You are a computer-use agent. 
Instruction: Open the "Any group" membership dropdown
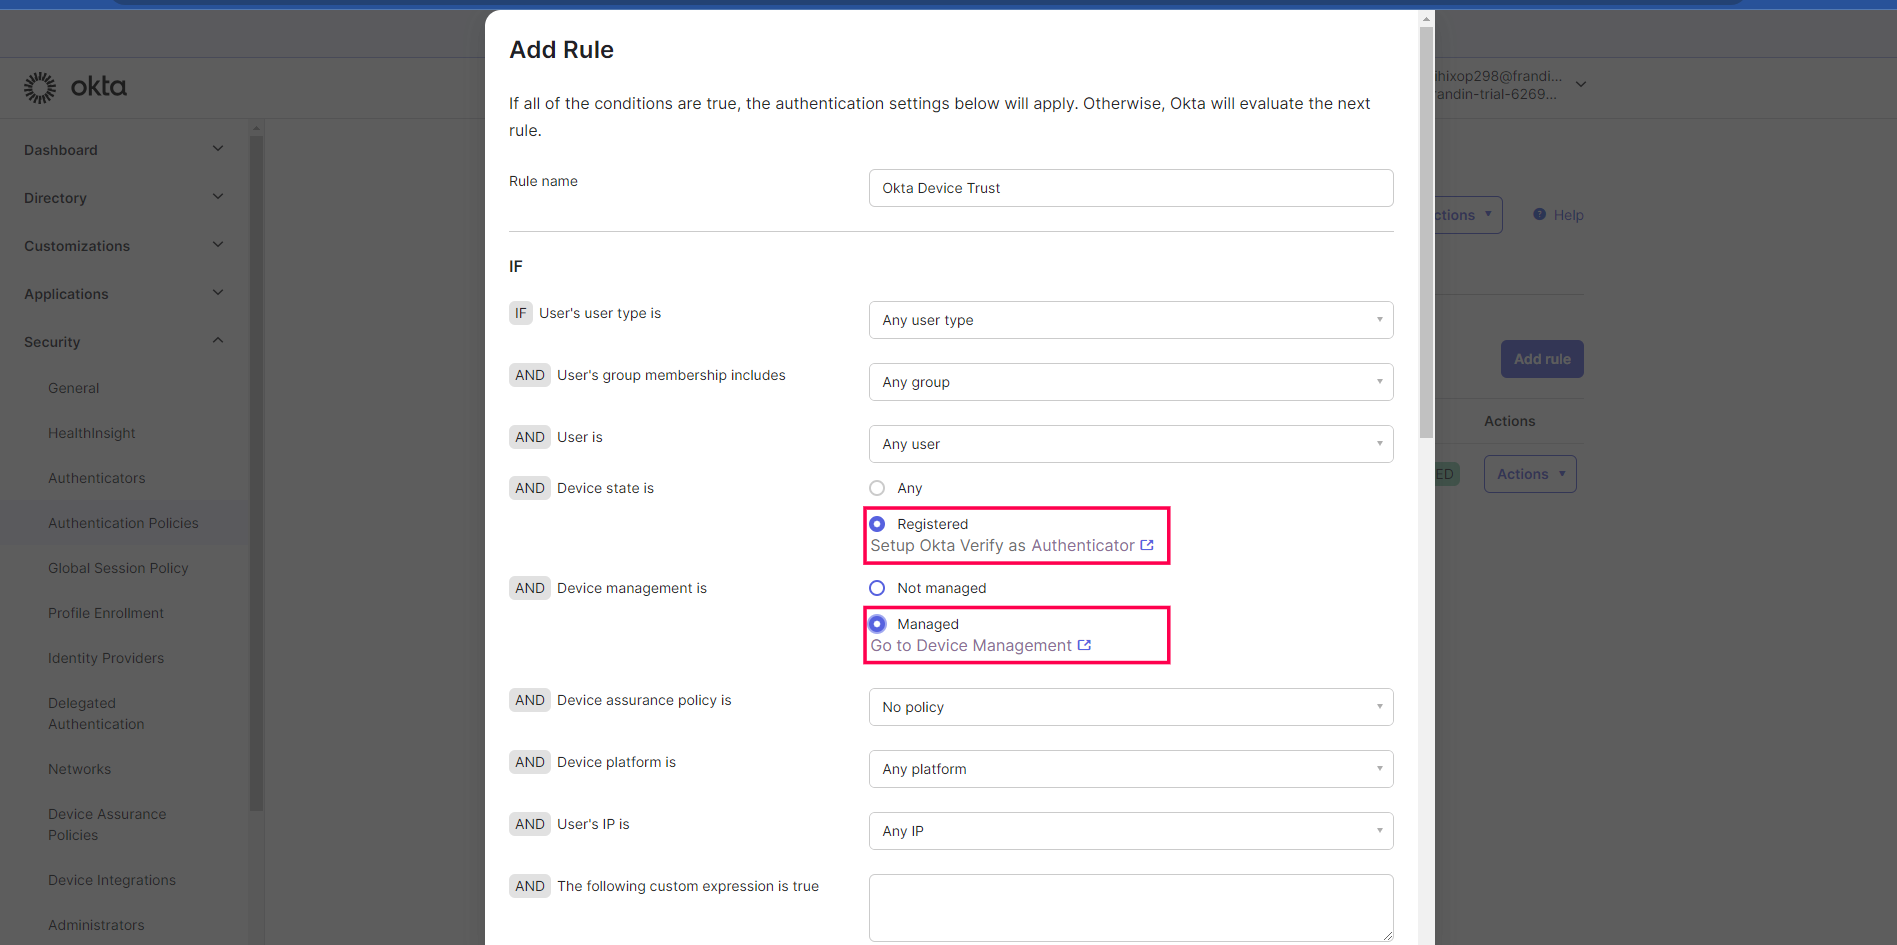click(x=1130, y=381)
